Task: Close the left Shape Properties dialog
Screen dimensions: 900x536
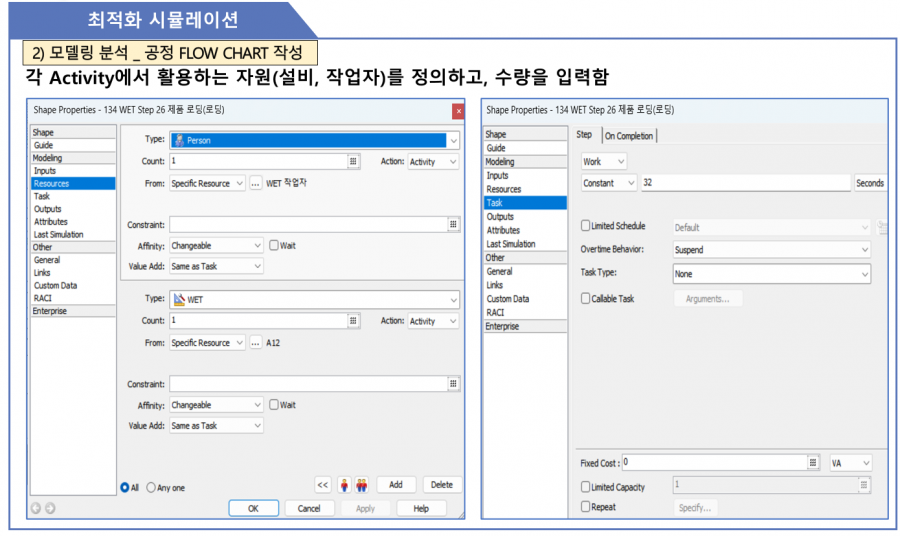Action: point(458,110)
